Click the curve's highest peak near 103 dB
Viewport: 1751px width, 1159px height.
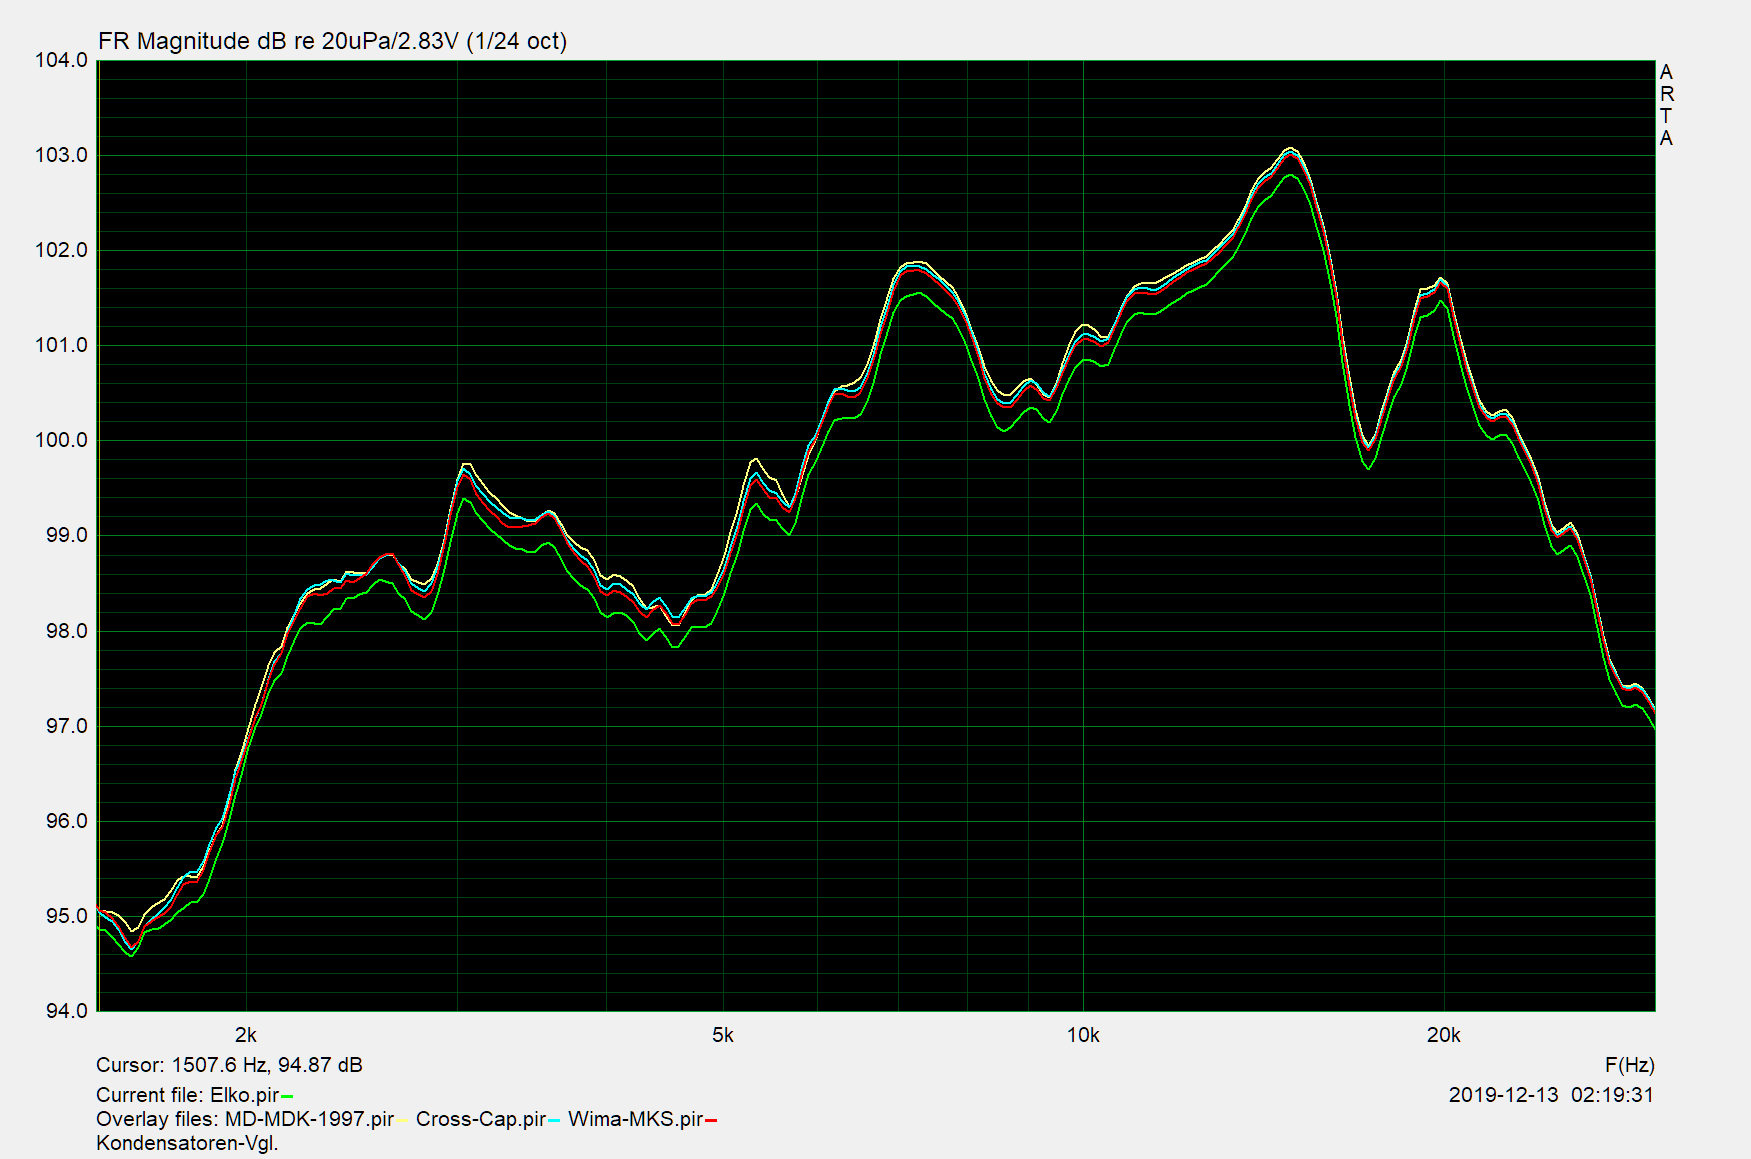1291,149
